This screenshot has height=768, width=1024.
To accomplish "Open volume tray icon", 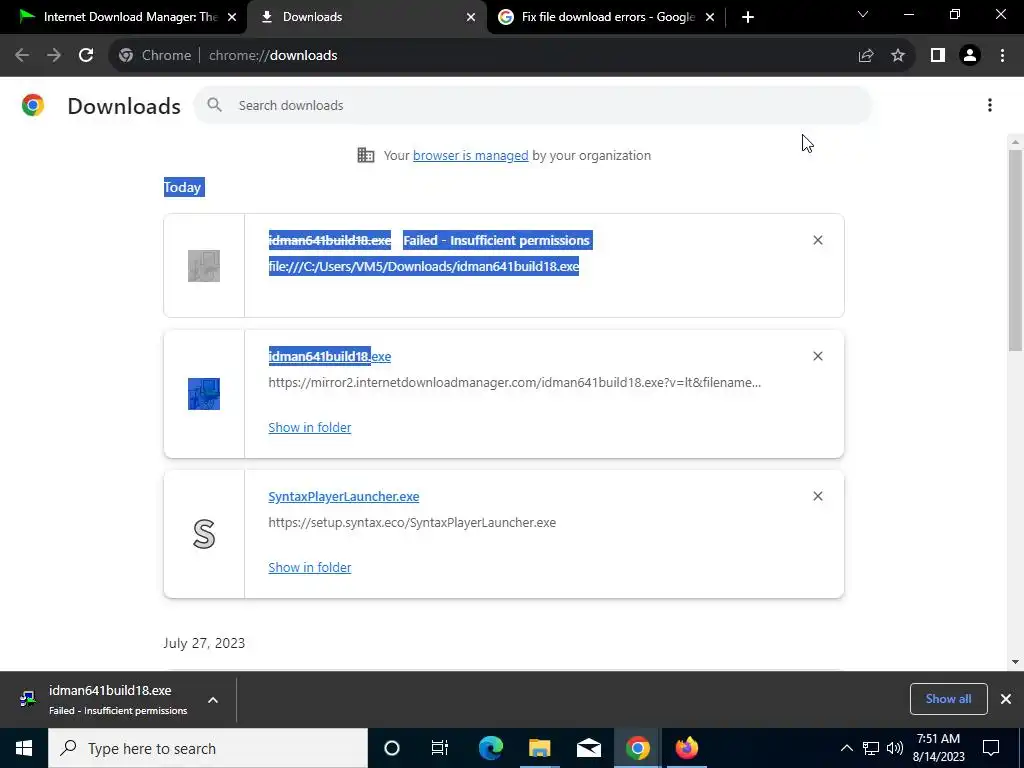I will [895, 748].
